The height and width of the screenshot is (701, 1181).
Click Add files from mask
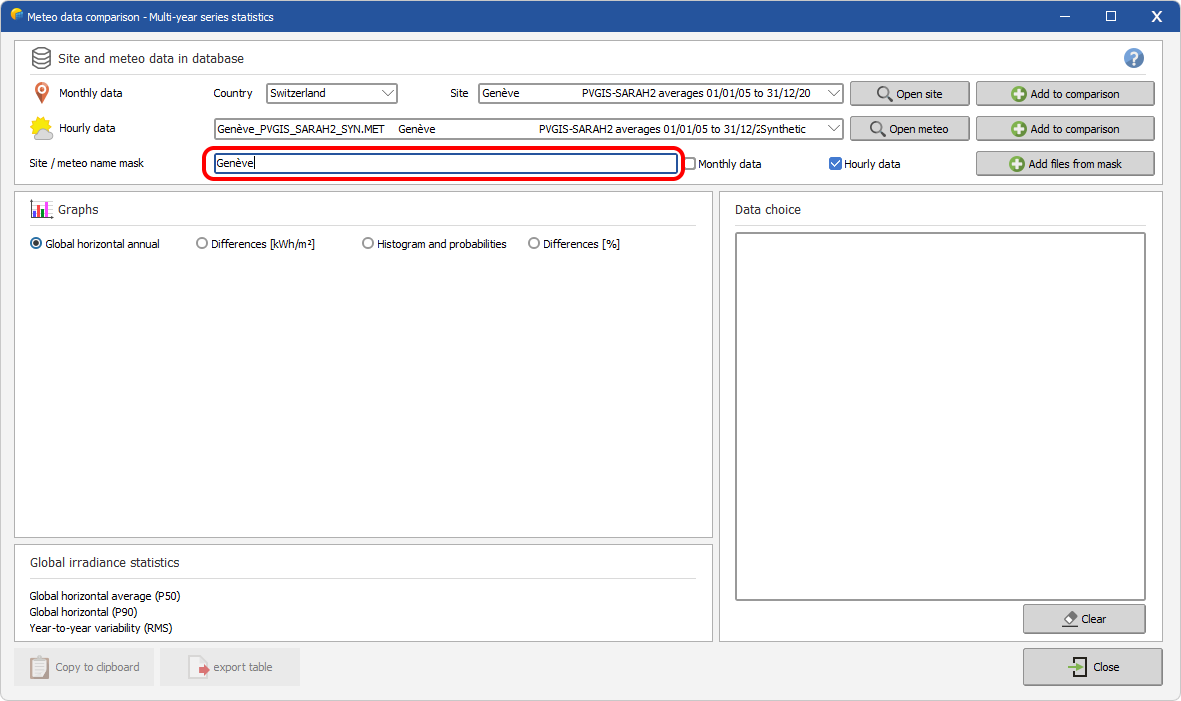pos(1065,163)
